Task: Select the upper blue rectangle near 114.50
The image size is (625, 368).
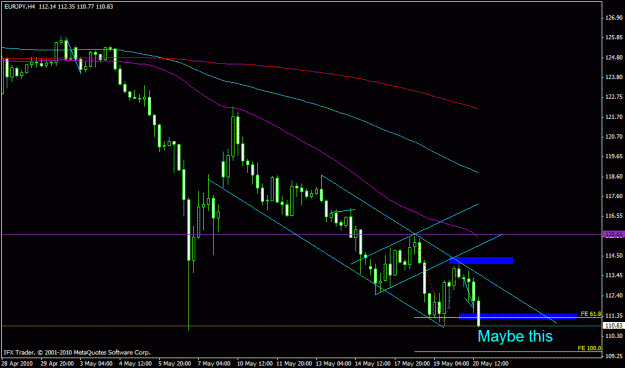Action: coord(481,260)
